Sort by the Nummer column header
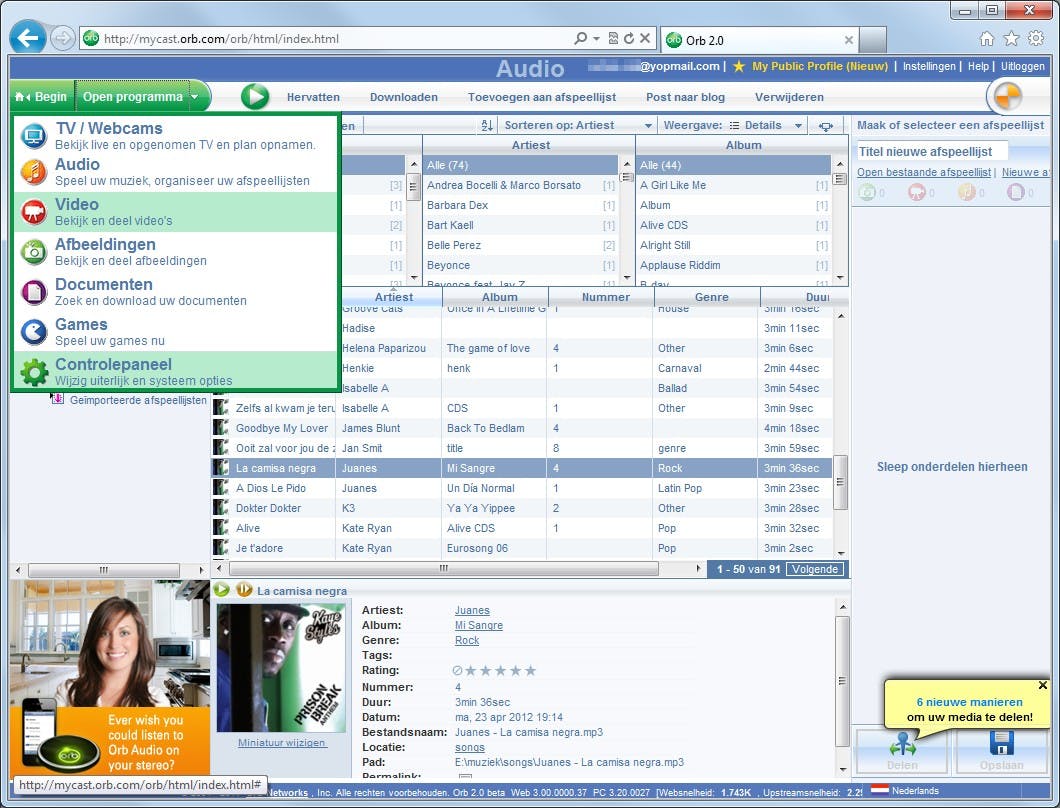The width and height of the screenshot is (1060, 808). (x=606, y=297)
